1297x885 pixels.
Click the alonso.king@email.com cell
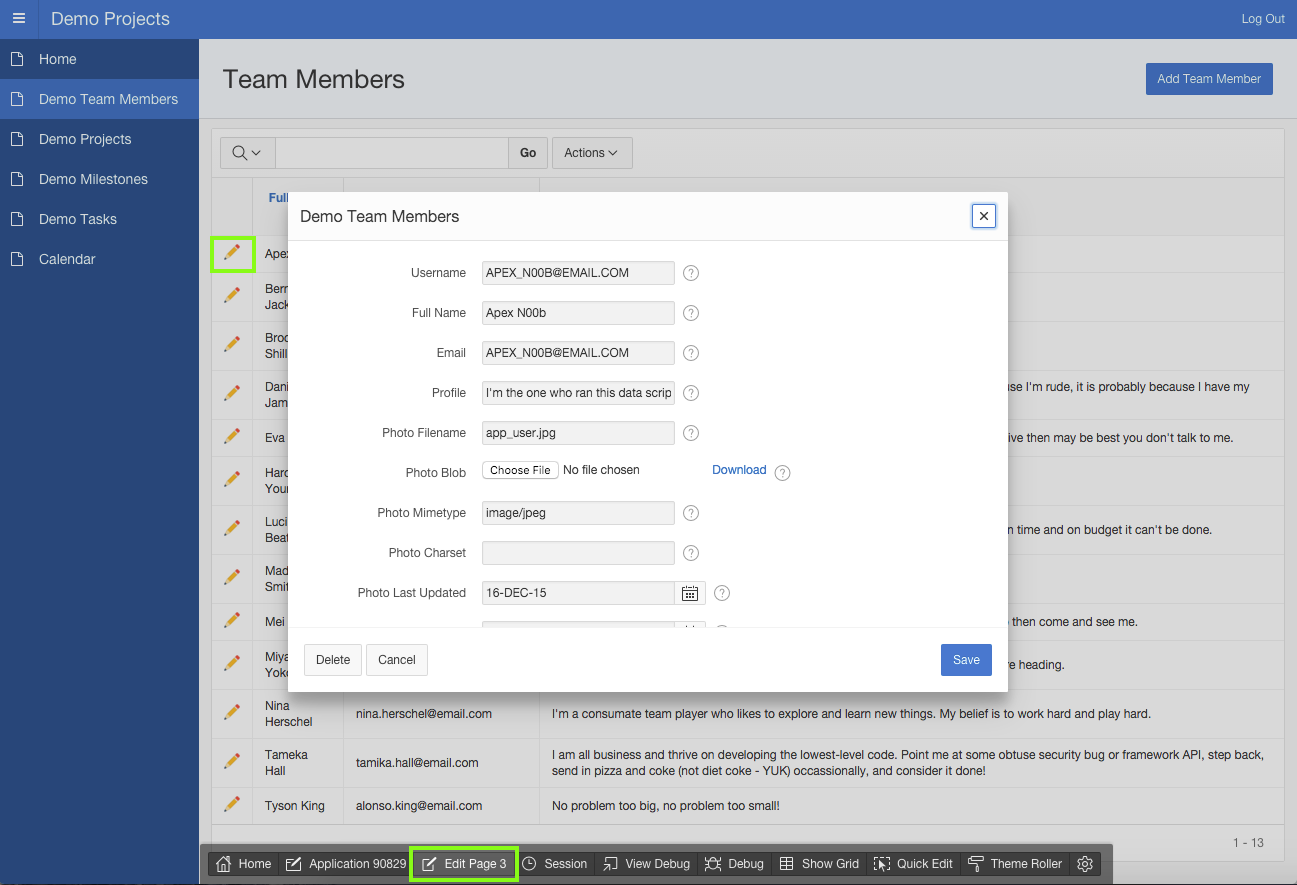point(419,806)
